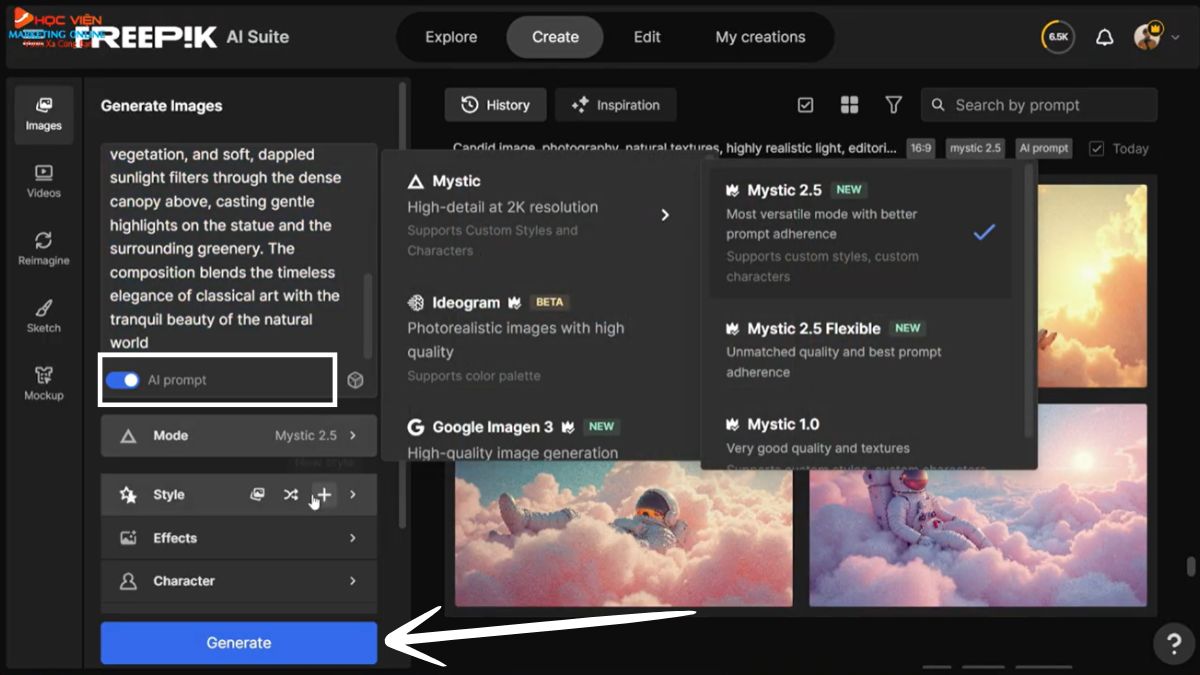
Task: Go to the Create tab
Action: 555,37
